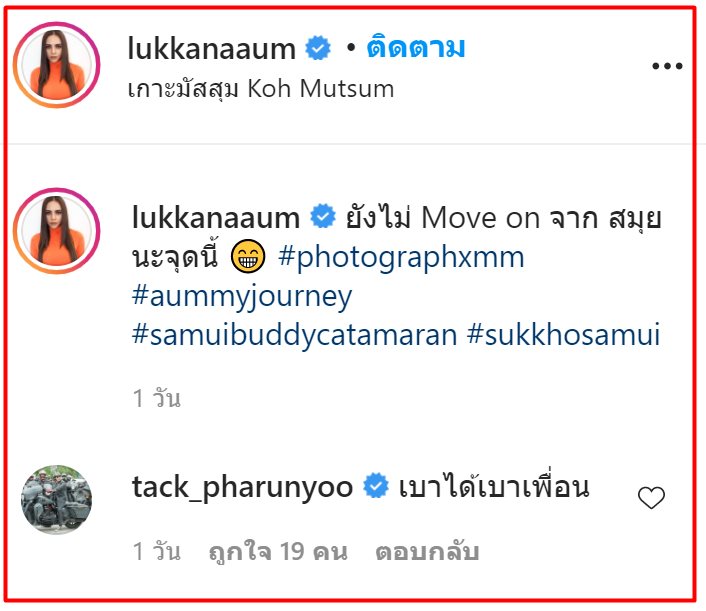This screenshot has width=706, height=611.
Task: Click verified badge next to tack_pharunyoo
Action: click(376, 485)
